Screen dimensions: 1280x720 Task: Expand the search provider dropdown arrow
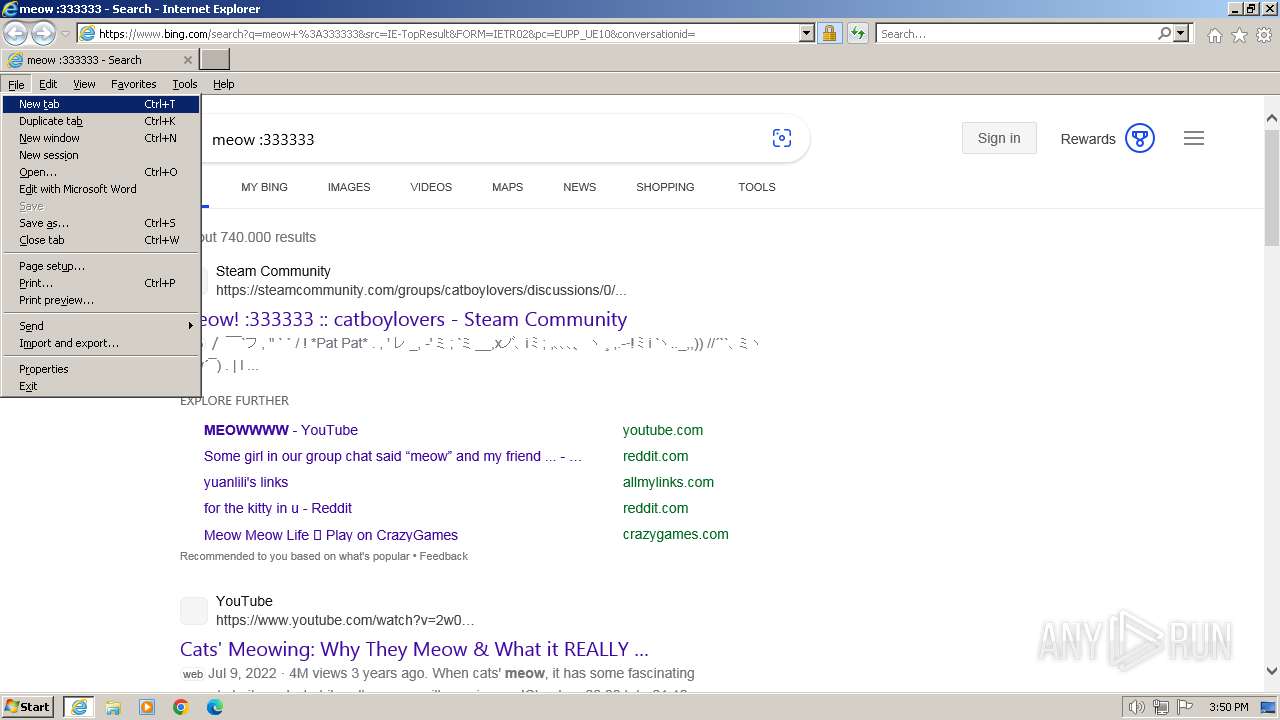pos(1181,33)
